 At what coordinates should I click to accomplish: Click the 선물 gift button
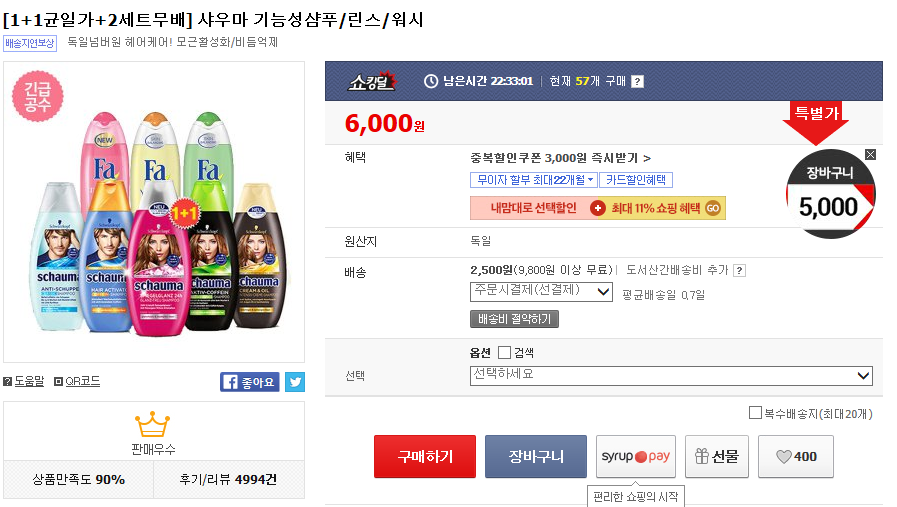[x=716, y=457]
